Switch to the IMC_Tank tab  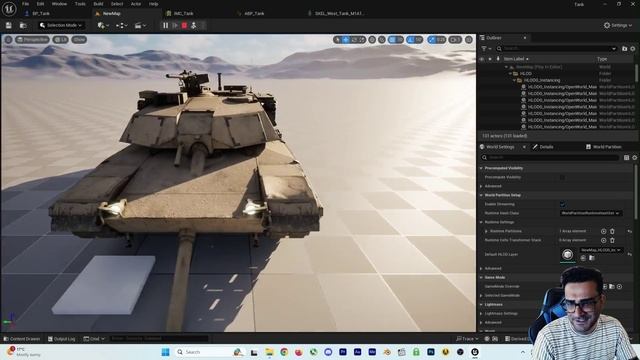click(x=184, y=13)
